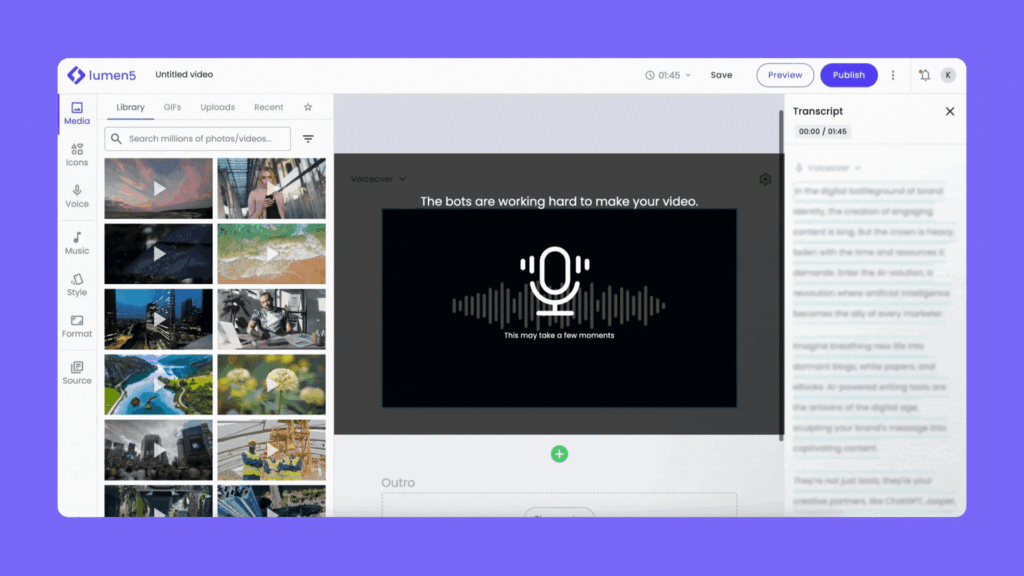Open the three-dot more options menu
Viewport: 1024px width, 576px height.
(893, 75)
